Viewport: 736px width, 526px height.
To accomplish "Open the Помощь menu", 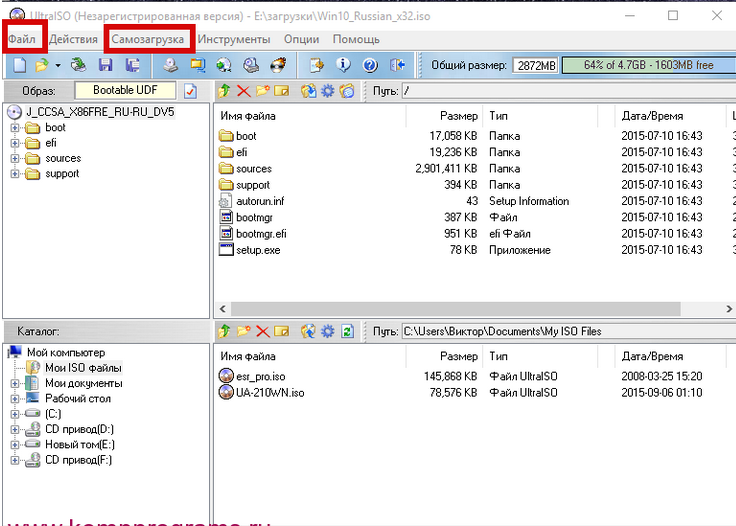I will pos(356,39).
